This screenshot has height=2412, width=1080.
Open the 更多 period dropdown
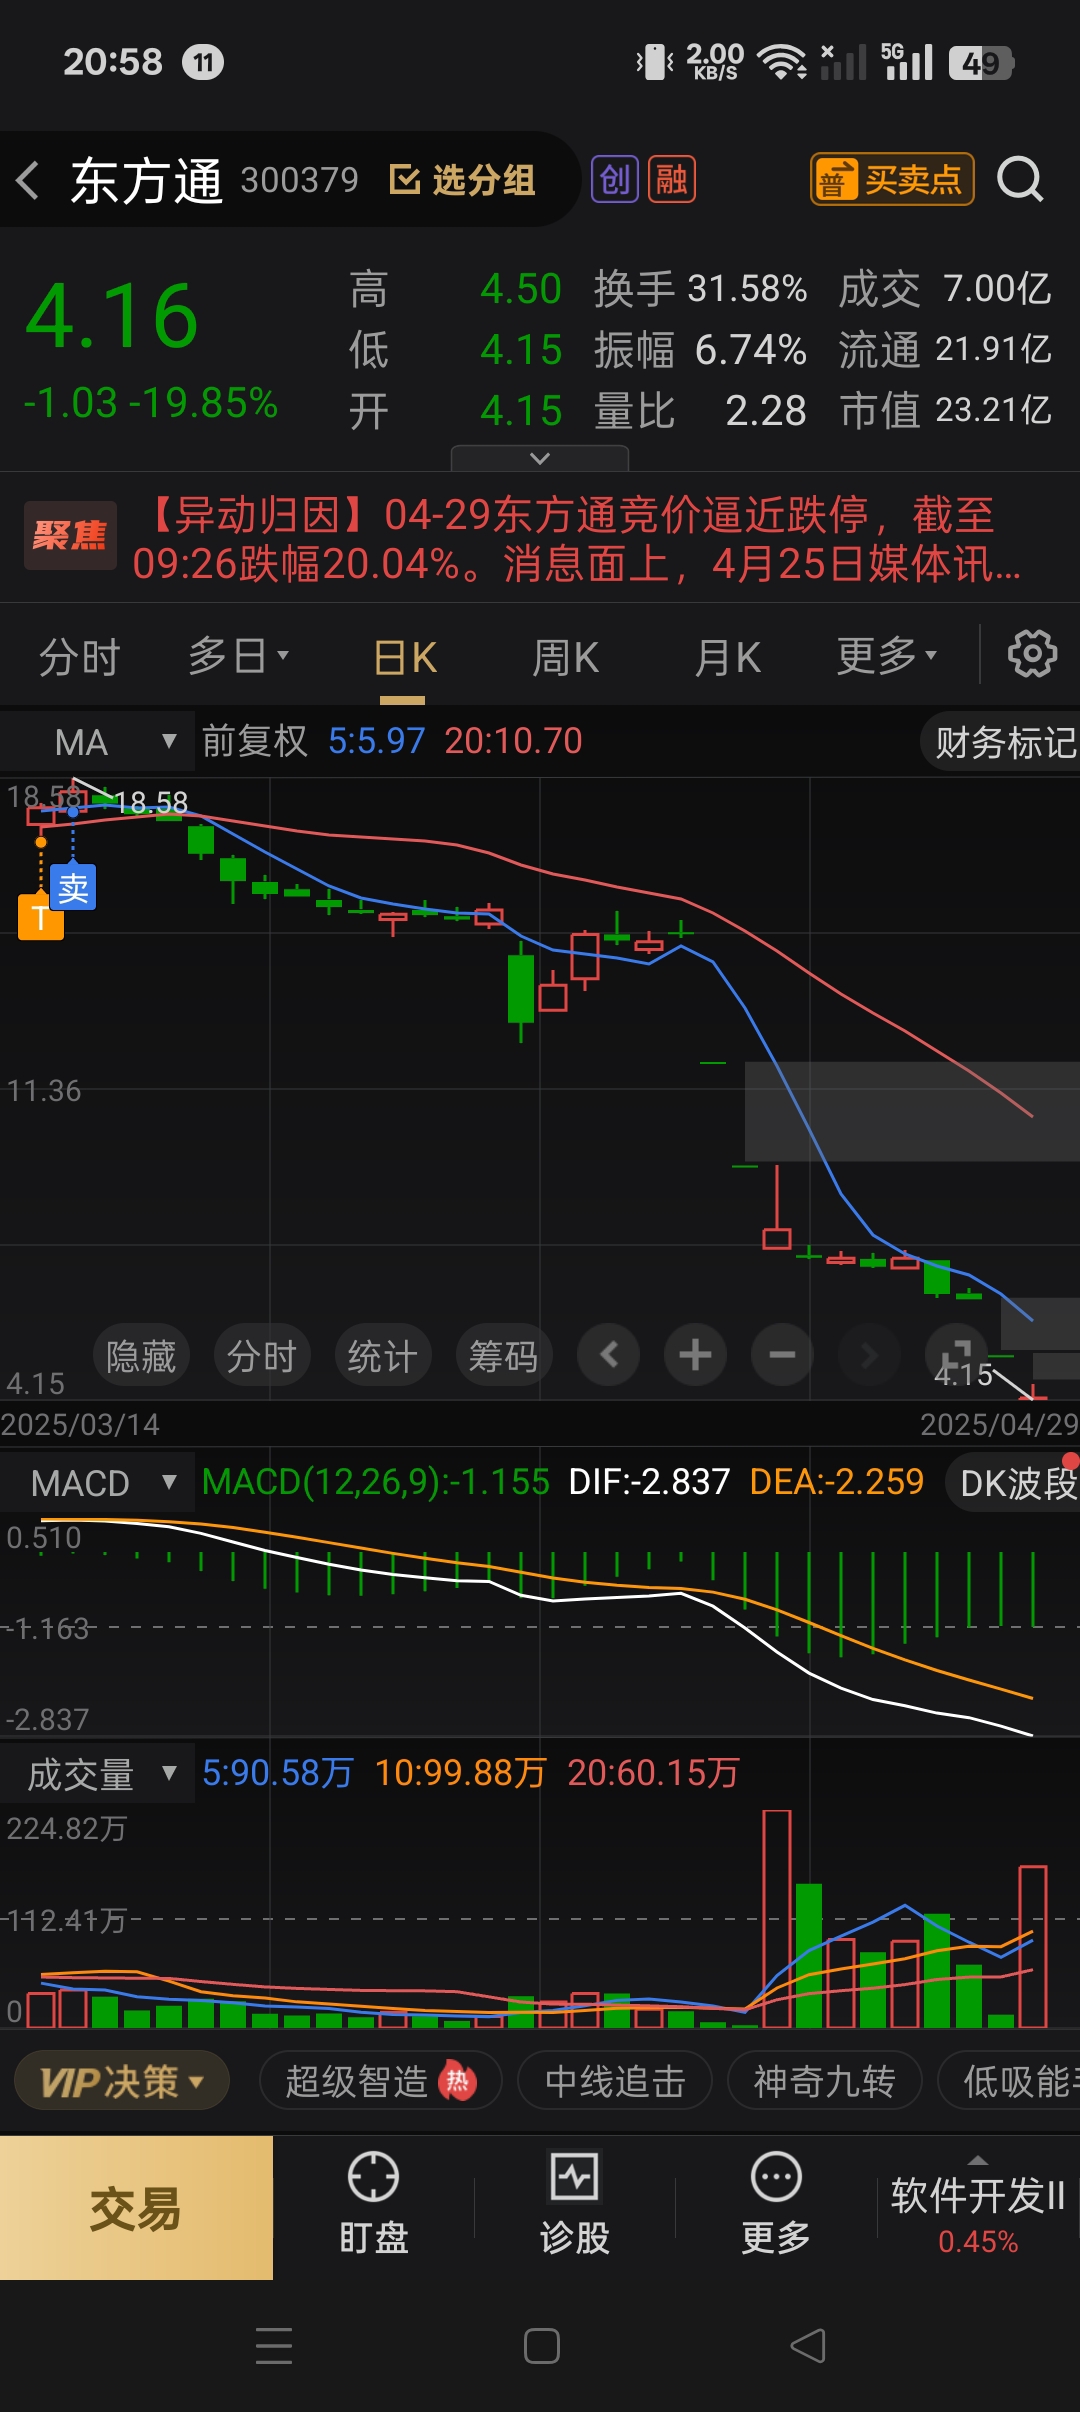coord(886,657)
